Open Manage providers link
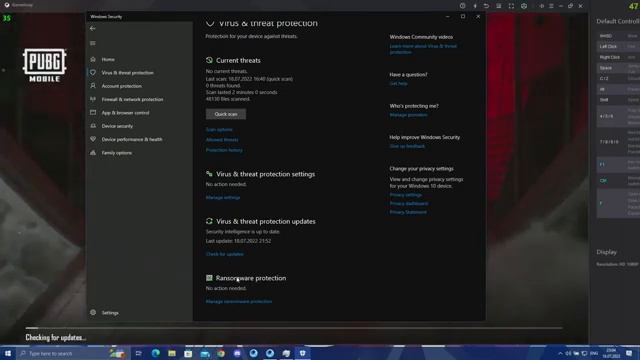The image size is (640, 360). [408, 115]
